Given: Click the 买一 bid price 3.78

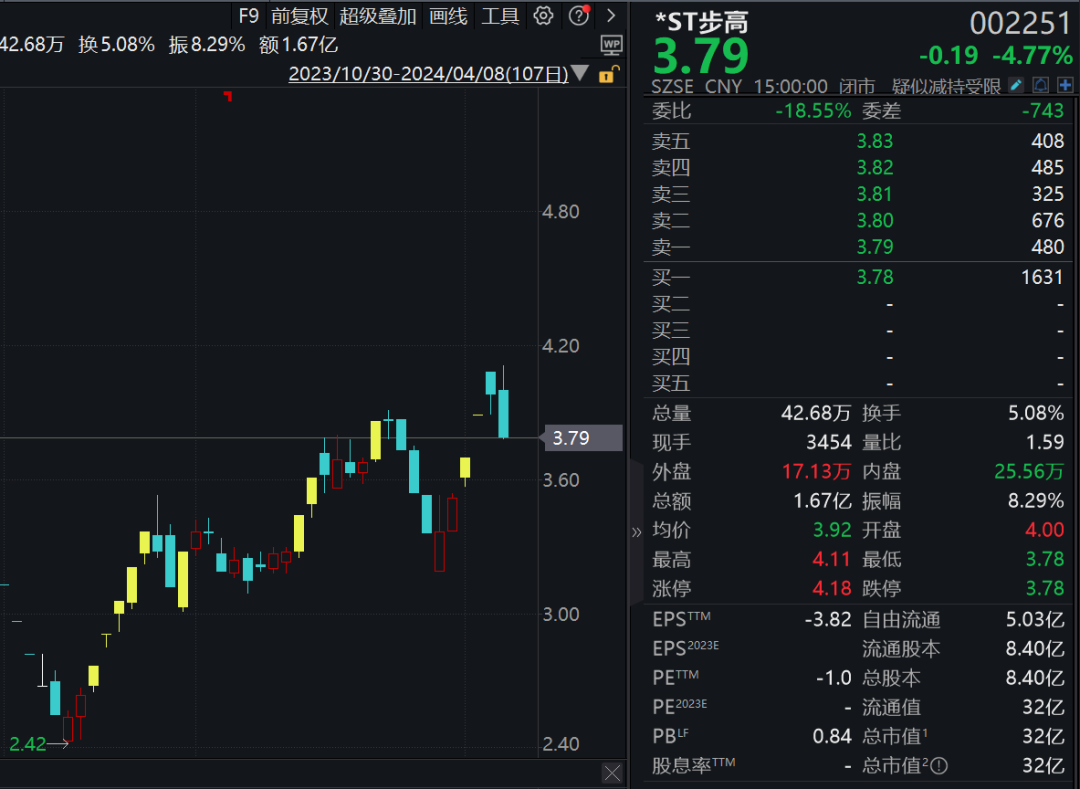Looking at the screenshot, I should coord(875,277).
